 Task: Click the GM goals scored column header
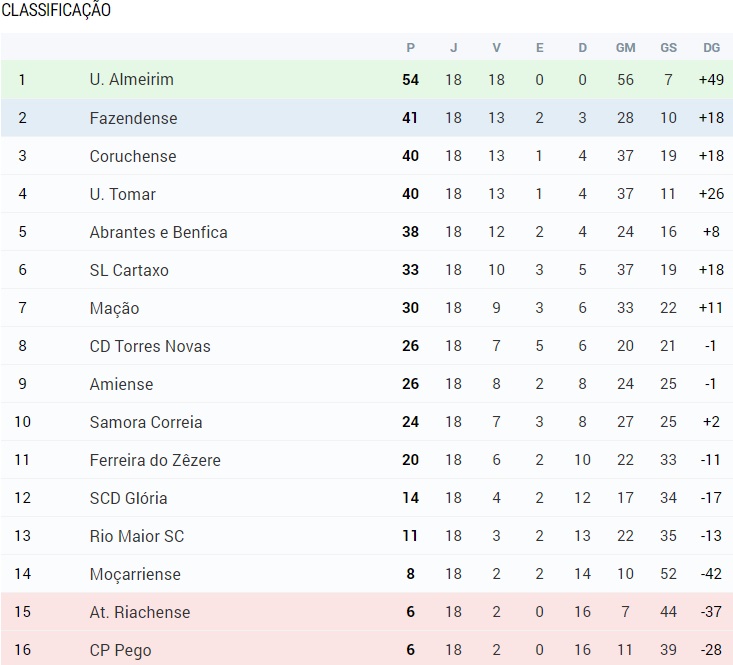[625, 47]
